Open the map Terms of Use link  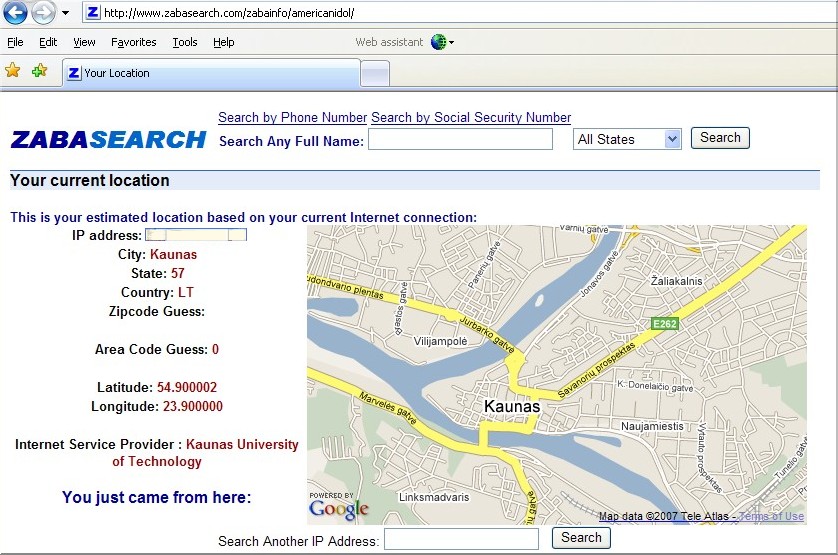point(772,516)
